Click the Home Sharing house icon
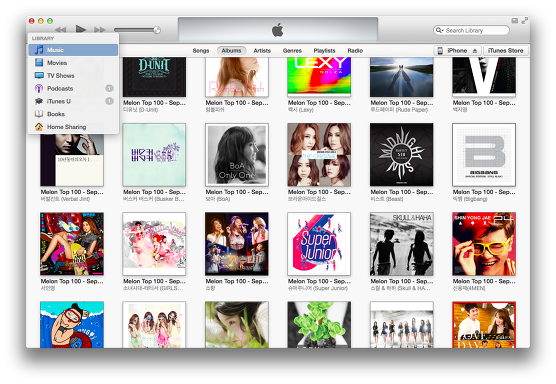Image resolution: width=556 pixels, height=384 pixels. [x=39, y=127]
